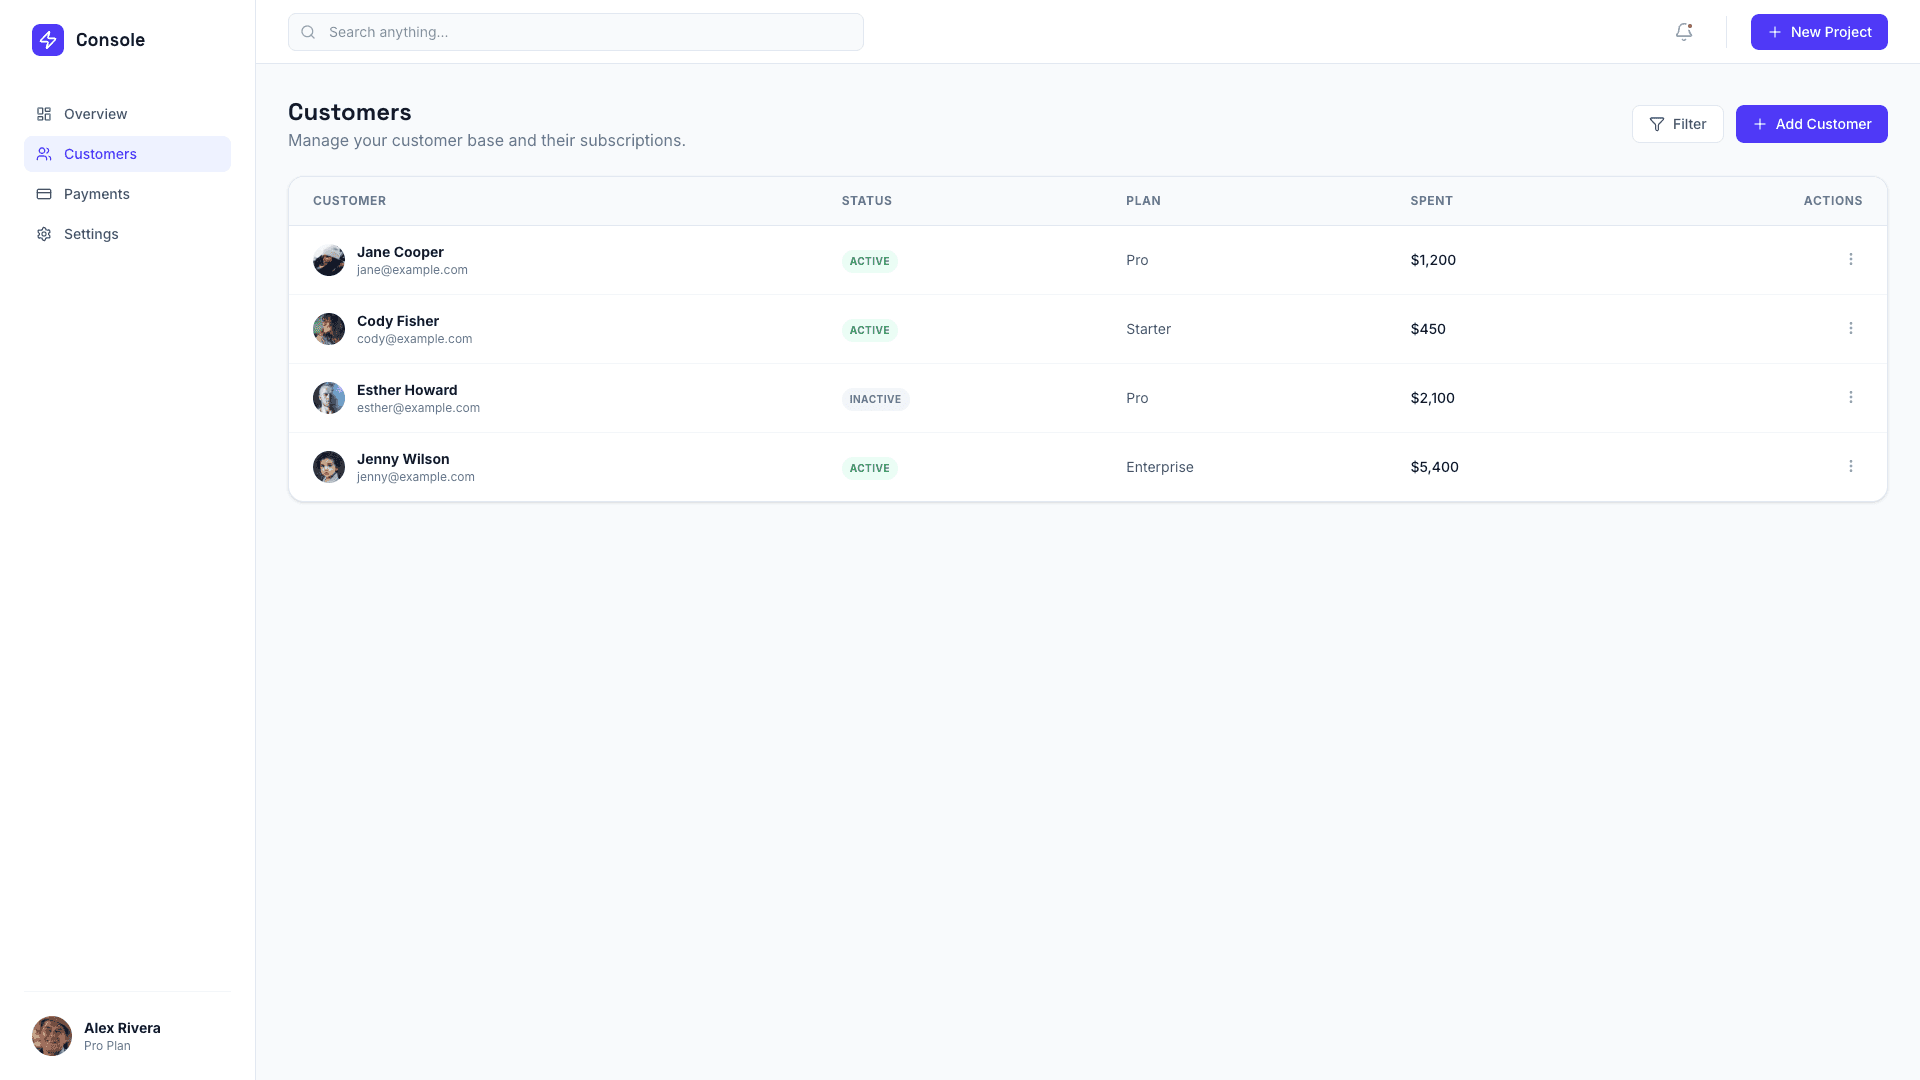Click the Console lightning bolt logo
This screenshot has height=1080, width=1920.
(x=48, y=40)
